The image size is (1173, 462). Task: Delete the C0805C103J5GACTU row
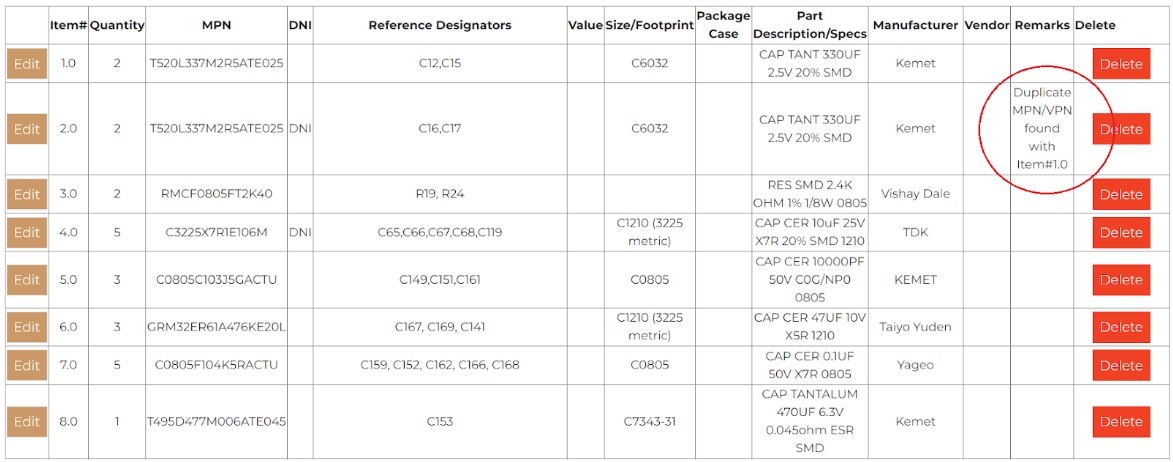(1121, 280)
